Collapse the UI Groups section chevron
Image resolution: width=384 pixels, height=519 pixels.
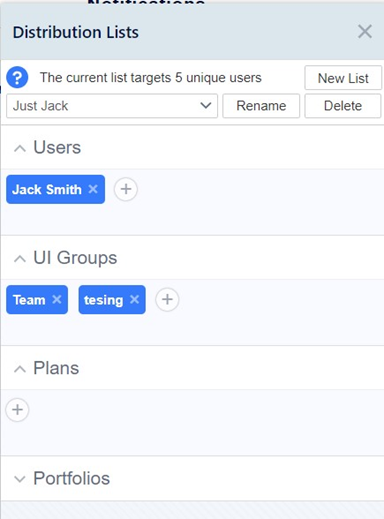(x=20, y=259)
